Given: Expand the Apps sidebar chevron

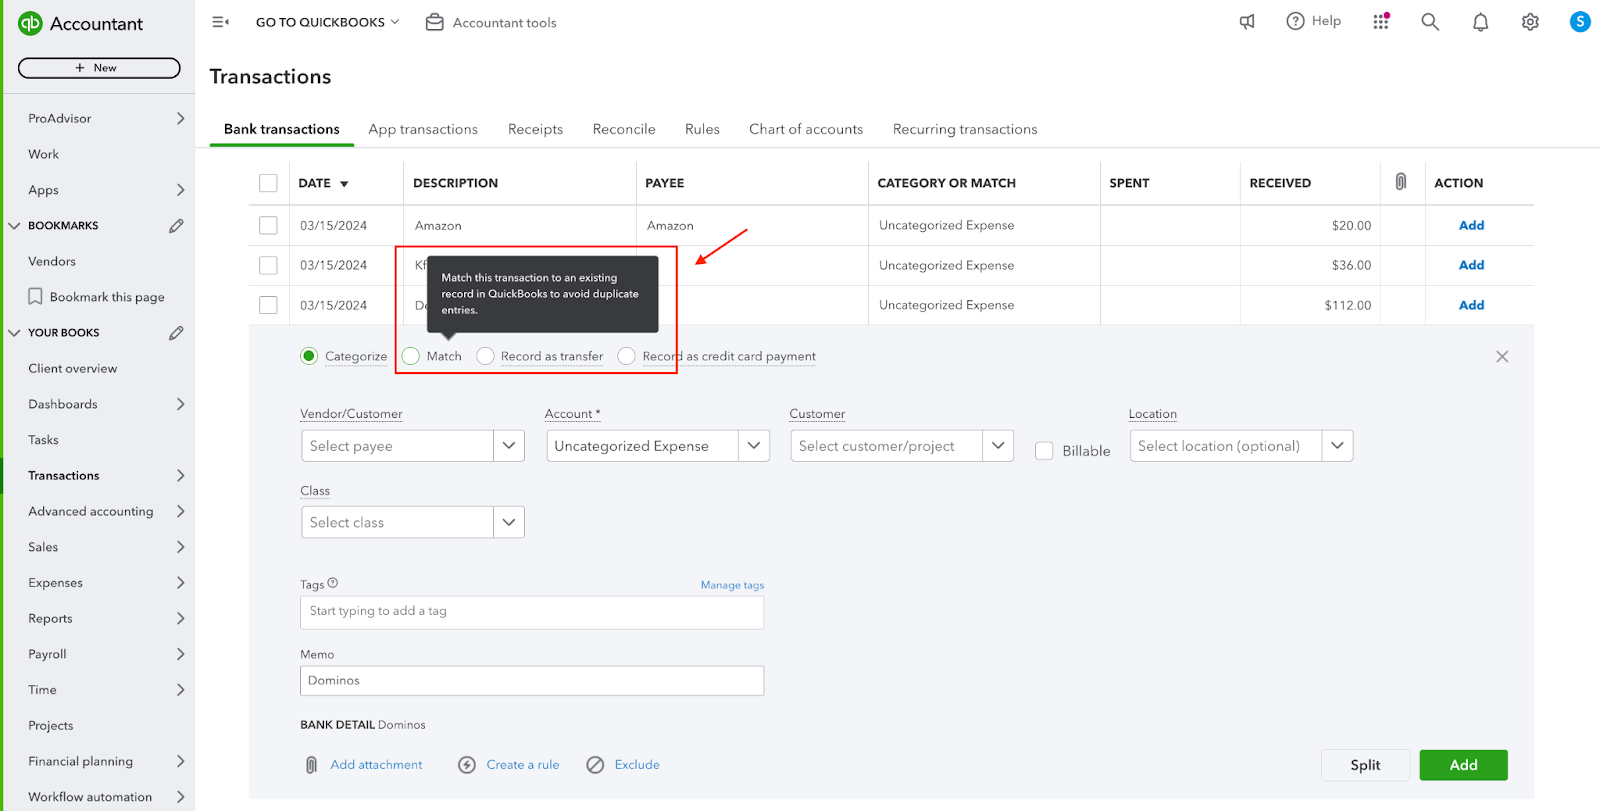Looking at the screenshot, I should (180, 190).
